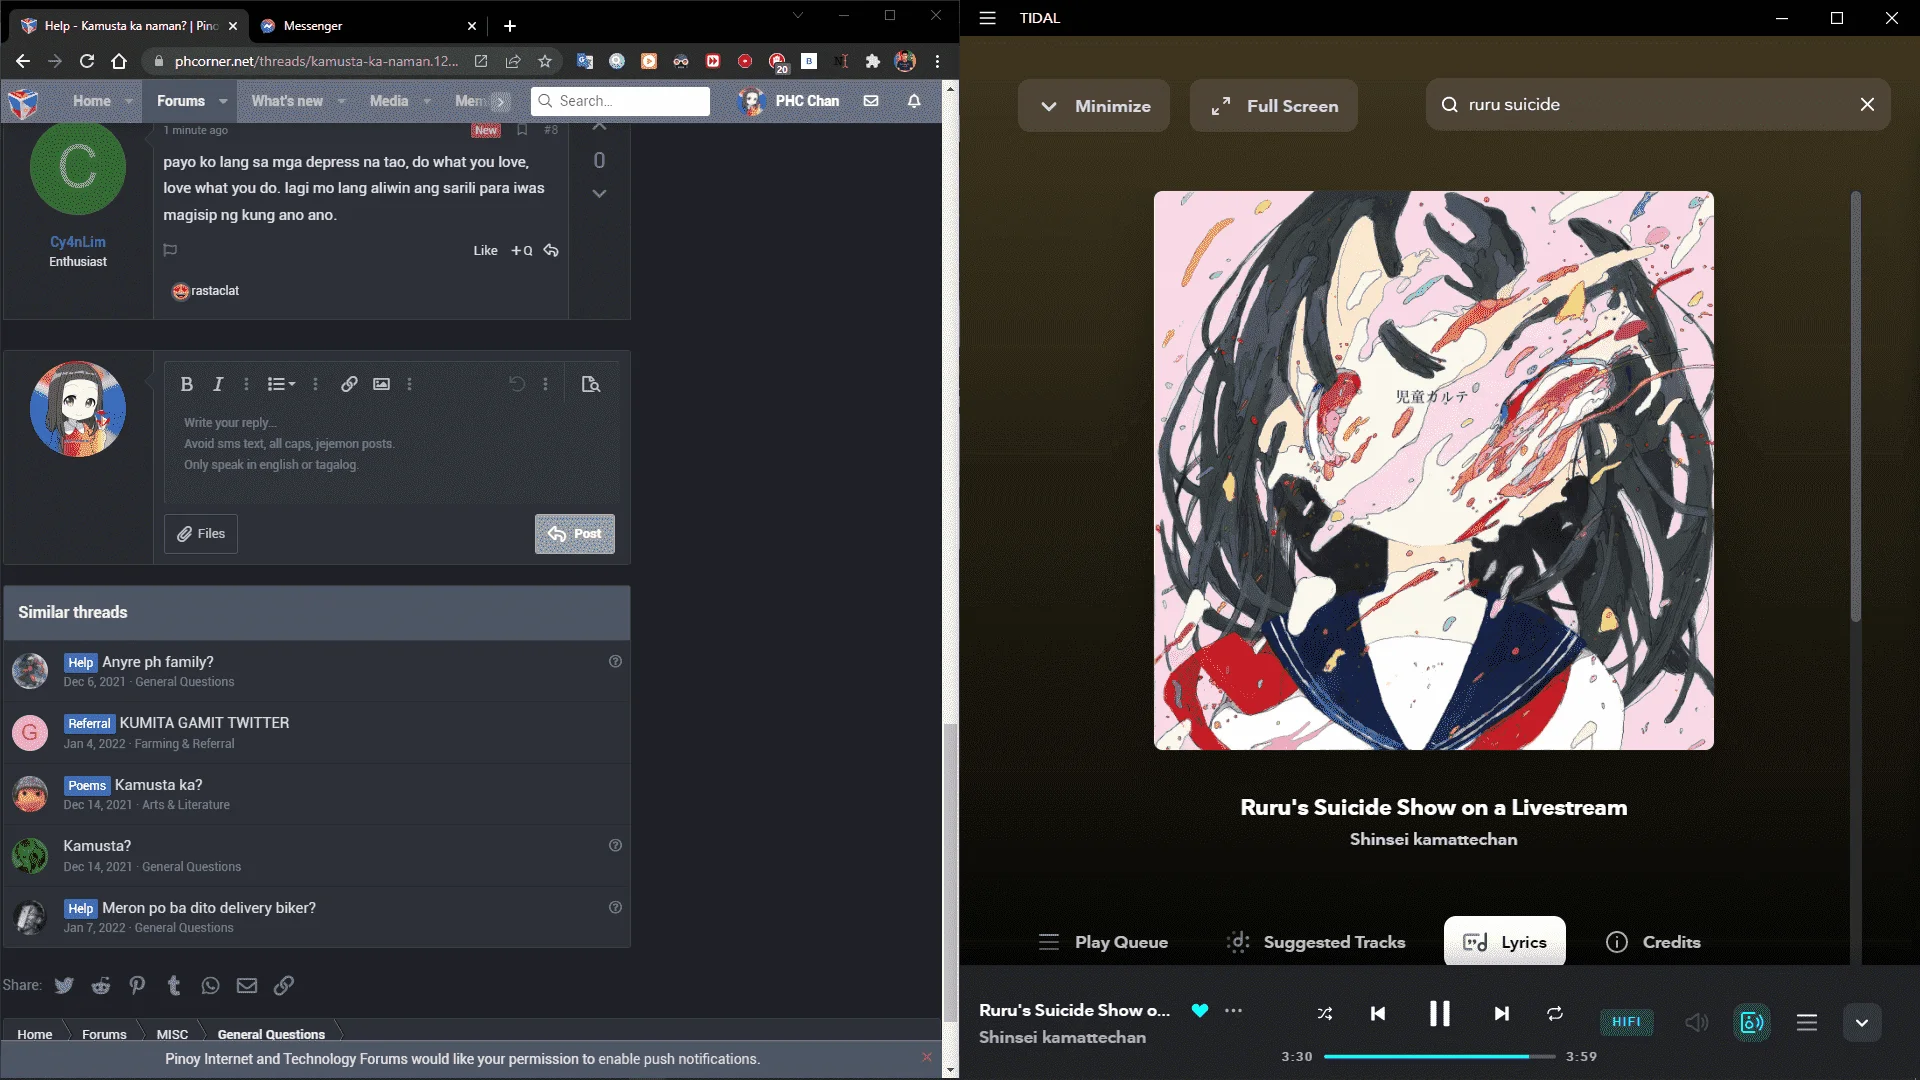
Task: Show more forum navigation items
Action: pos(501,101)
